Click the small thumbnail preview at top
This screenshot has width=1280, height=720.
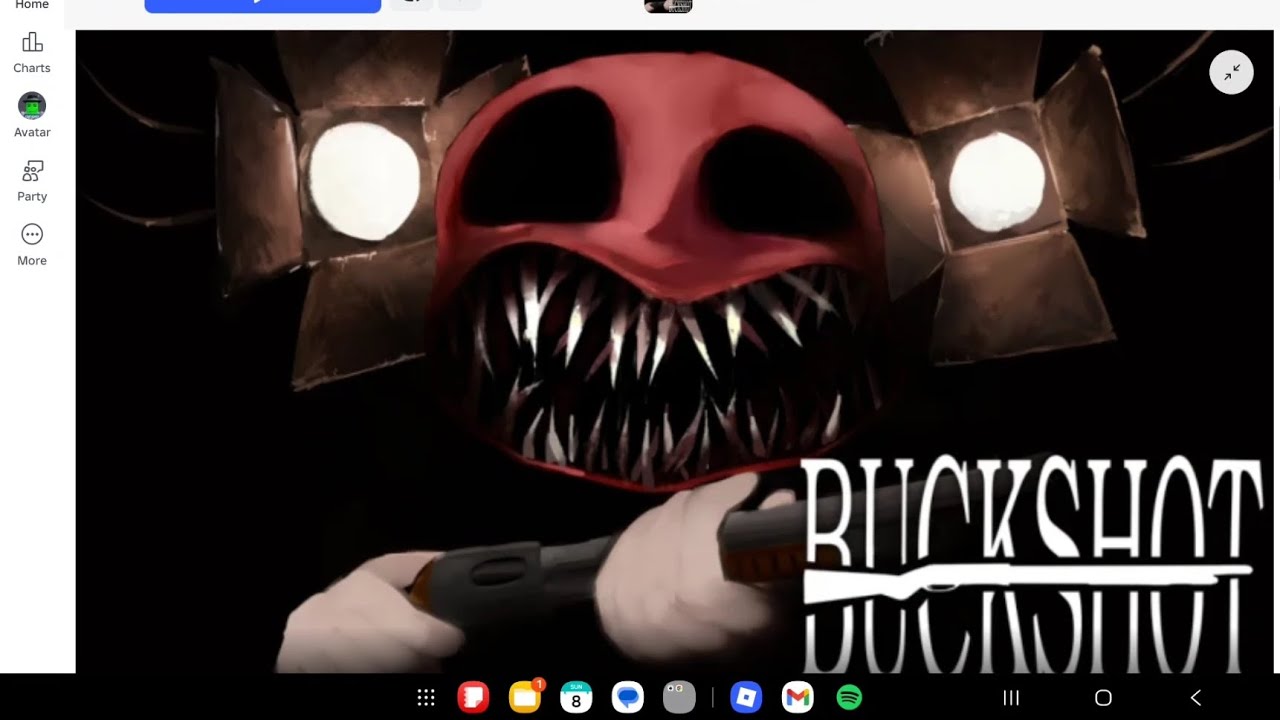[668, 6]
